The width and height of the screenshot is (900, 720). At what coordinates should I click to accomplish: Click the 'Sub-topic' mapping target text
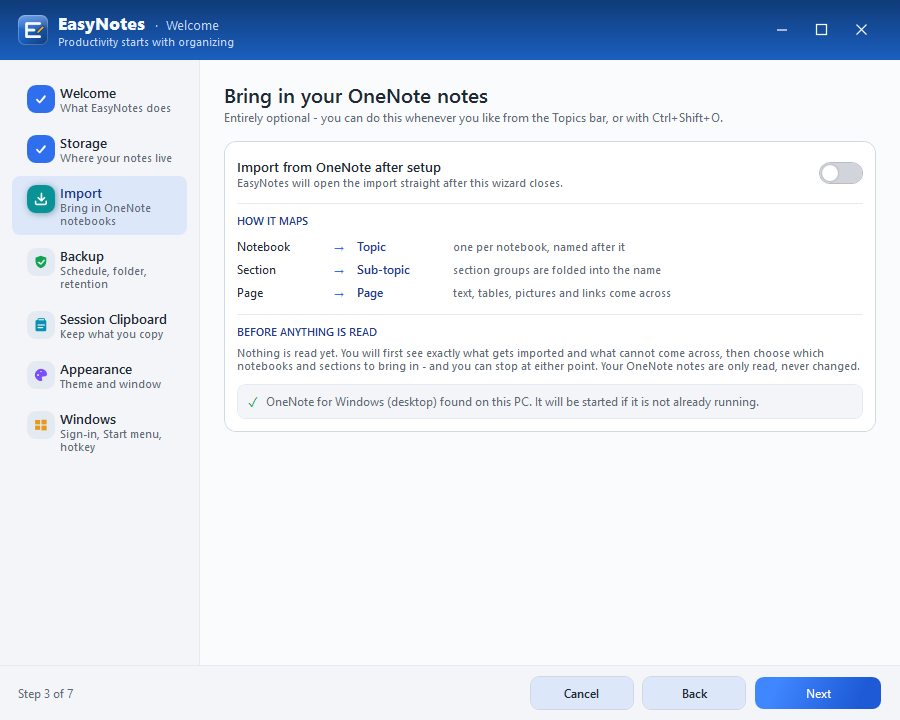383,270
